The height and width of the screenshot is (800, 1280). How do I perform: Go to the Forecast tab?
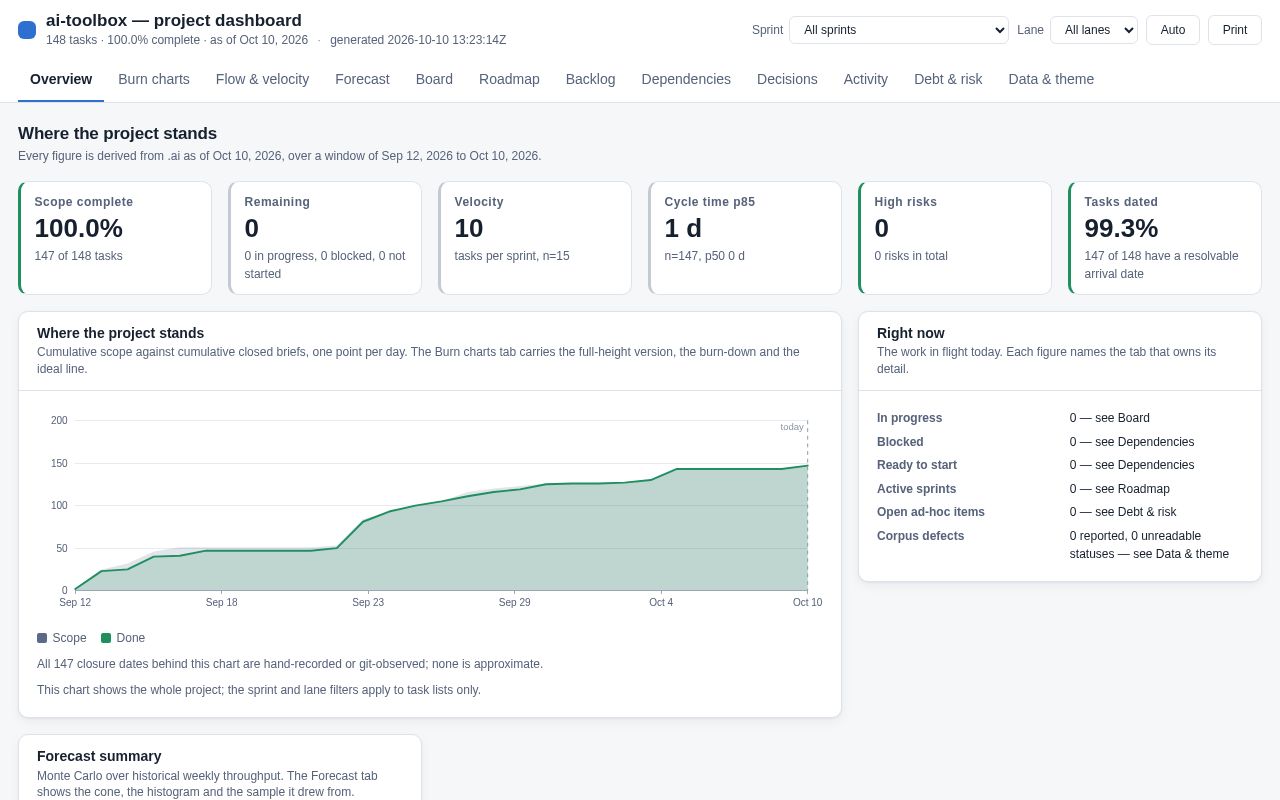(x=362, y=79)
